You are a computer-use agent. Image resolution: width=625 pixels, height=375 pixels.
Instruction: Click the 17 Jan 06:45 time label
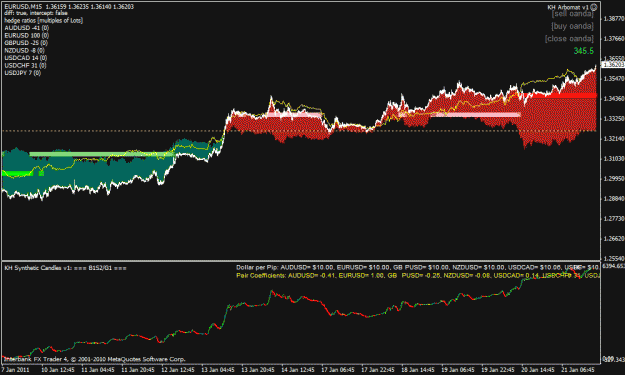coord(338,369)
